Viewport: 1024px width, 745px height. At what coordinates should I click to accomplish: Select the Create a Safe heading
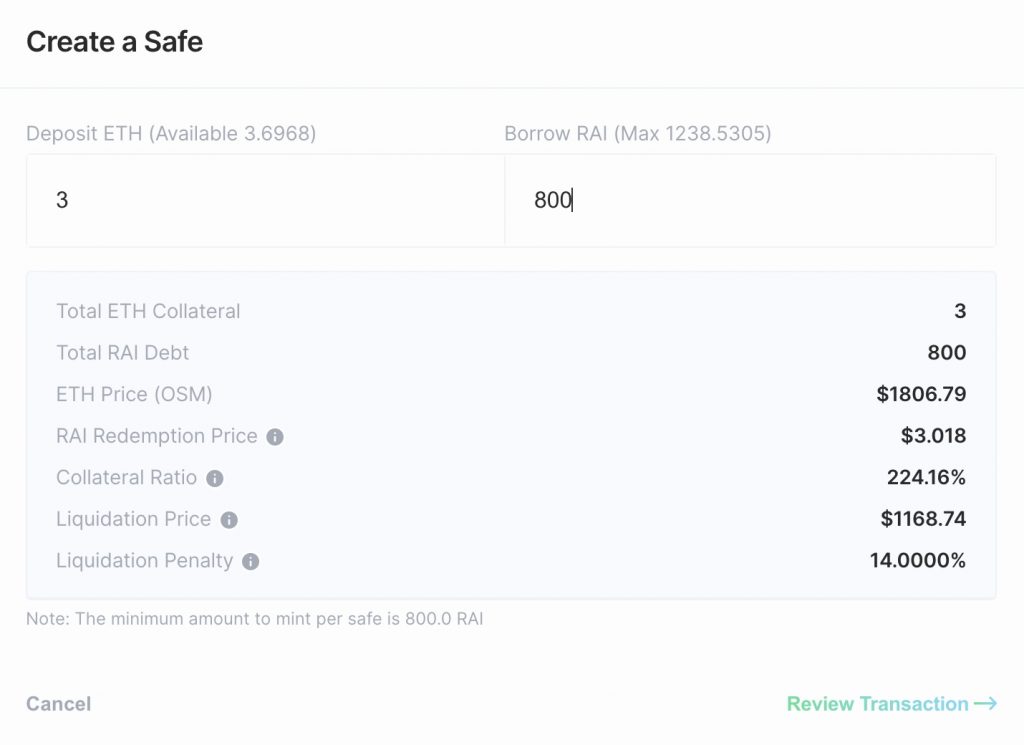point(114,42)
